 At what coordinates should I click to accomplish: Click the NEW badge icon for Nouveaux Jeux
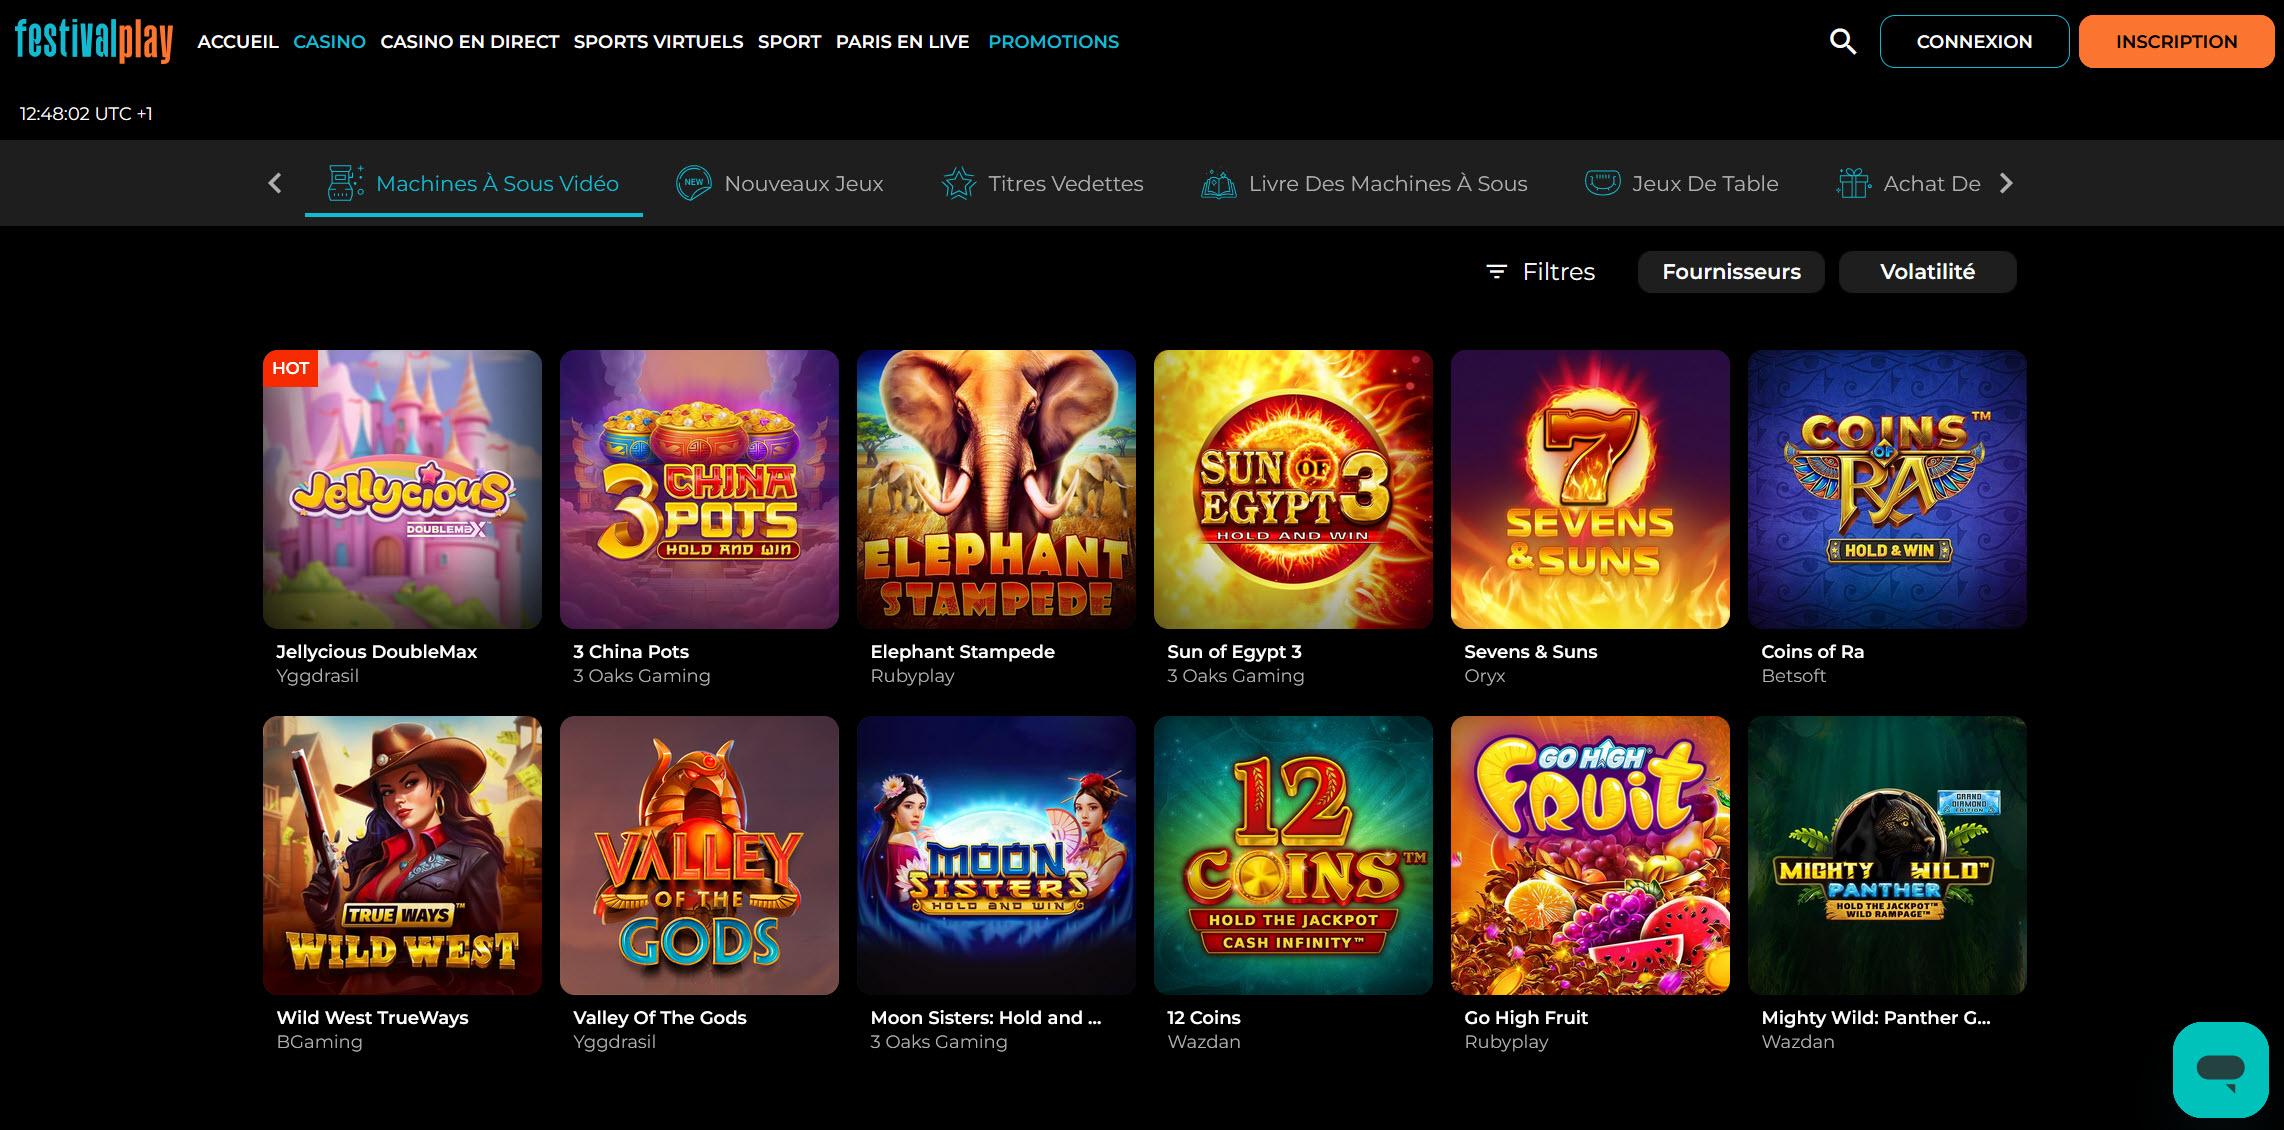(x=693, y=183)
